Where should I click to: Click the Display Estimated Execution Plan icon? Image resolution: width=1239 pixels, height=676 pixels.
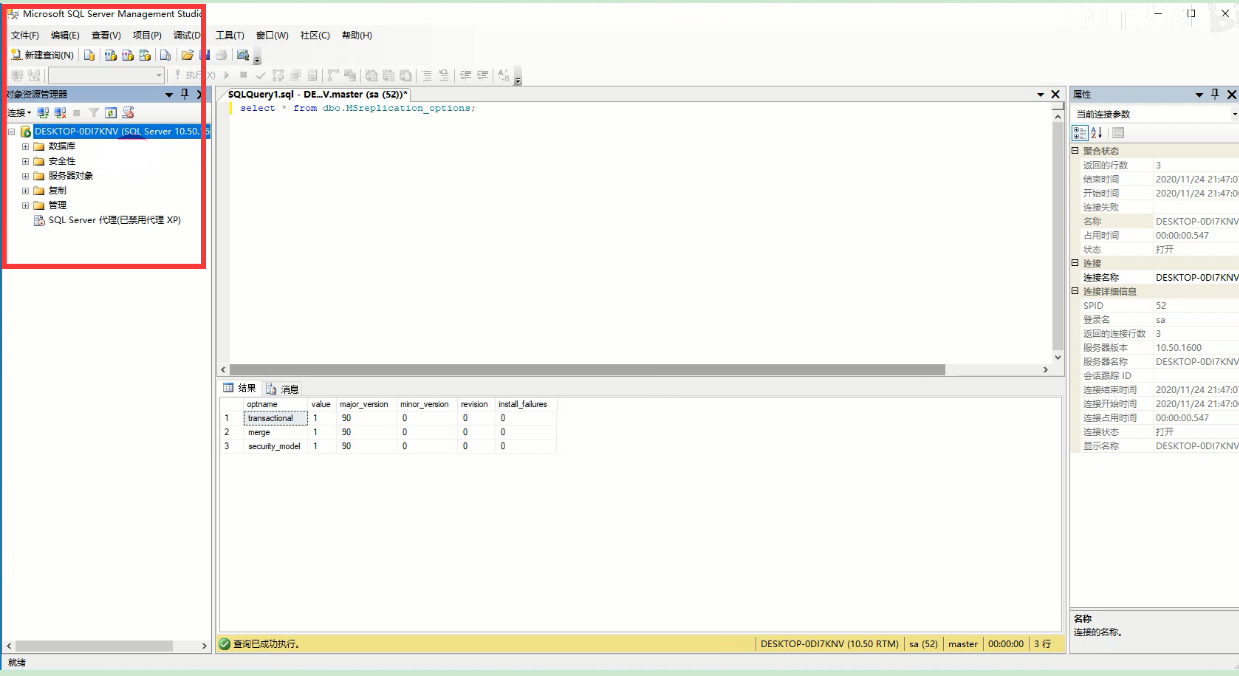coord(277,75)
